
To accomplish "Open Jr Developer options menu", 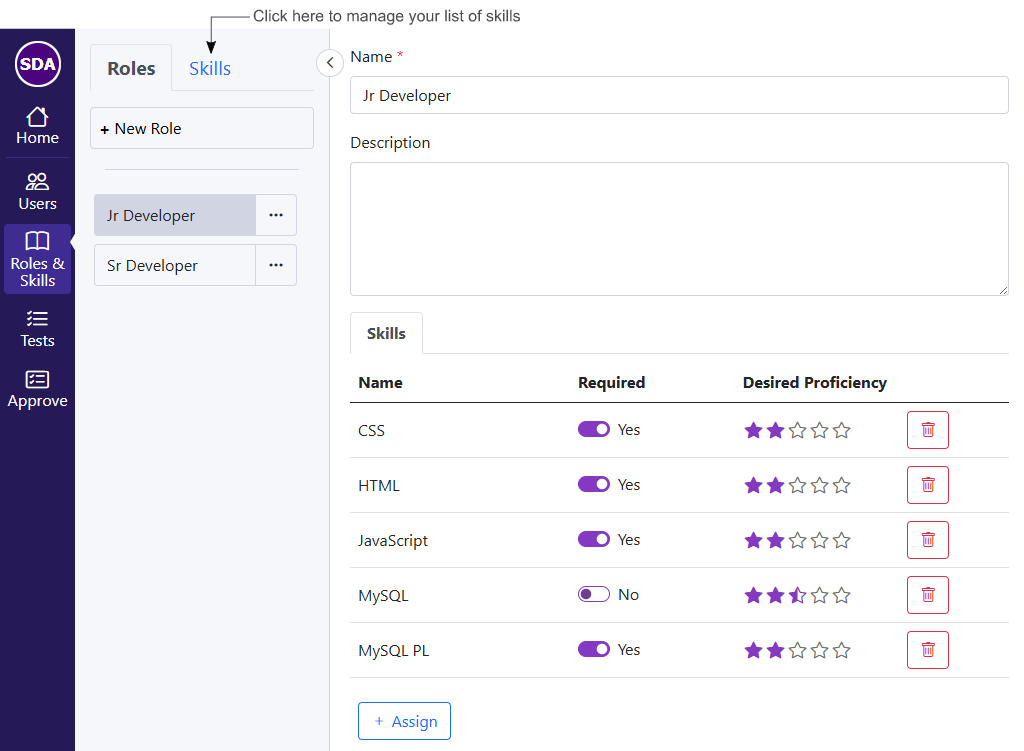I will 276,215.
